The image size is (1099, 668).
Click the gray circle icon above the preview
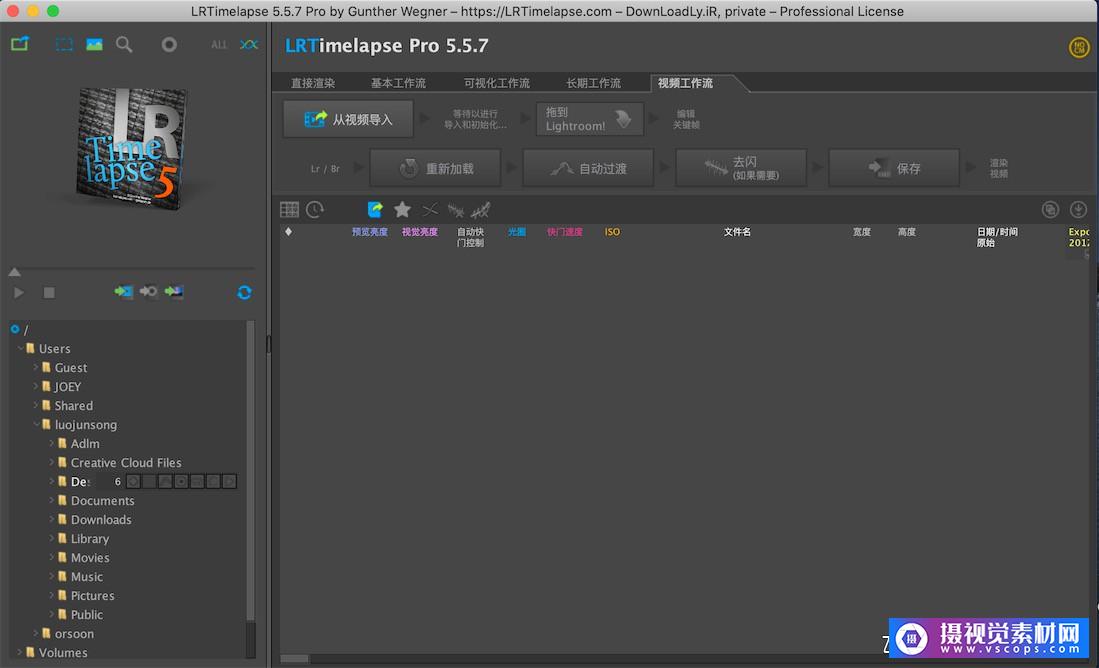click(x=169, y=44)
